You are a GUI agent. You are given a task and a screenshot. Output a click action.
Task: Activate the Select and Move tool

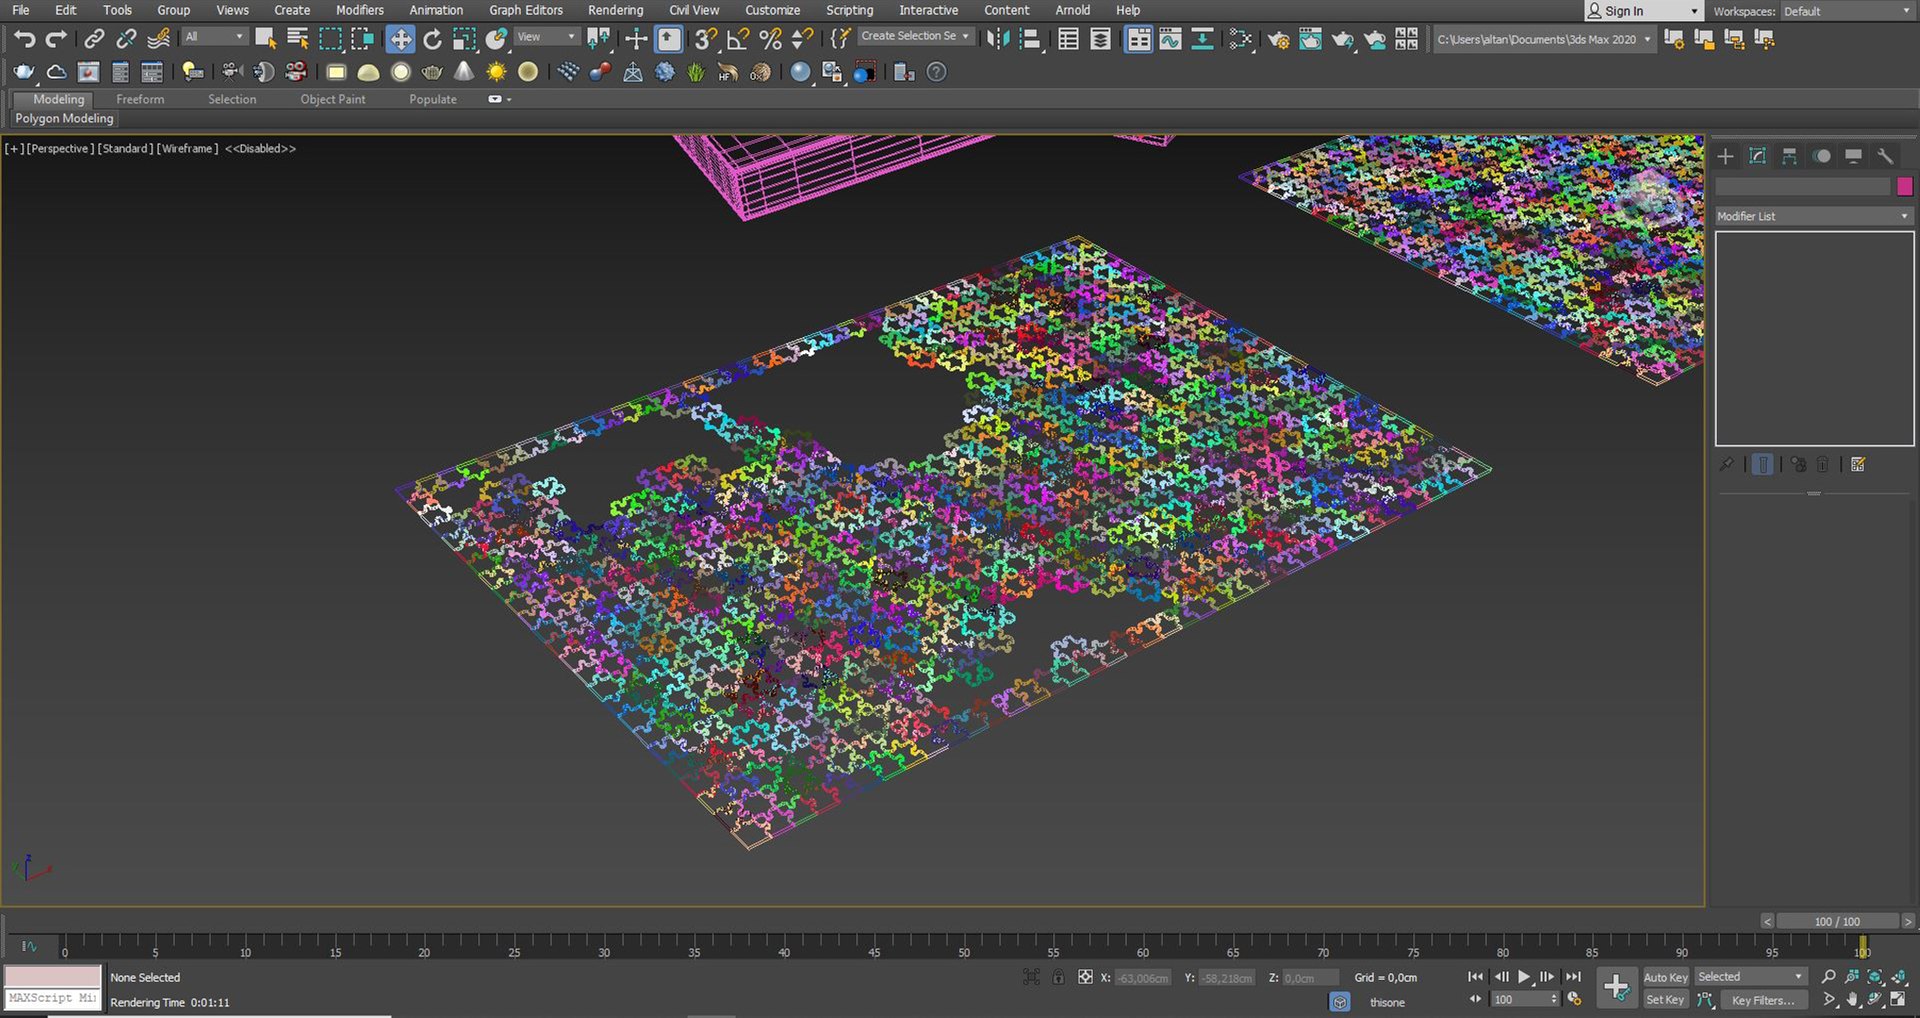click(400, 39)
